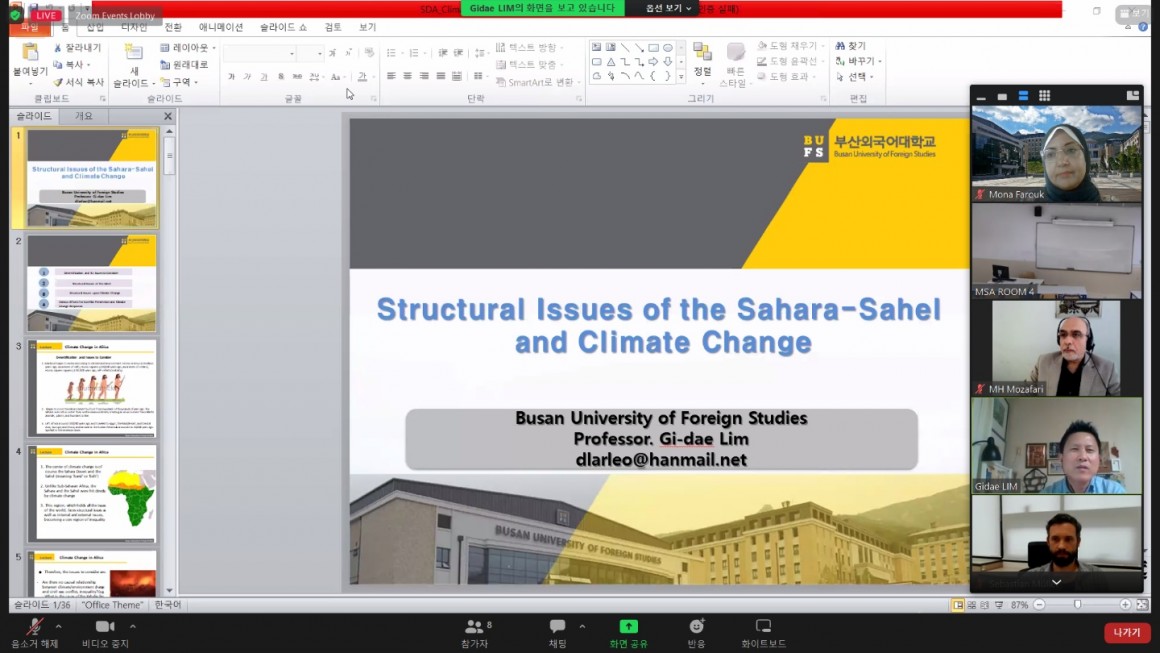Open the Review (검토) ribbon tab
The height and width of the screenshot is (653, 1160).
click(333, 27)
